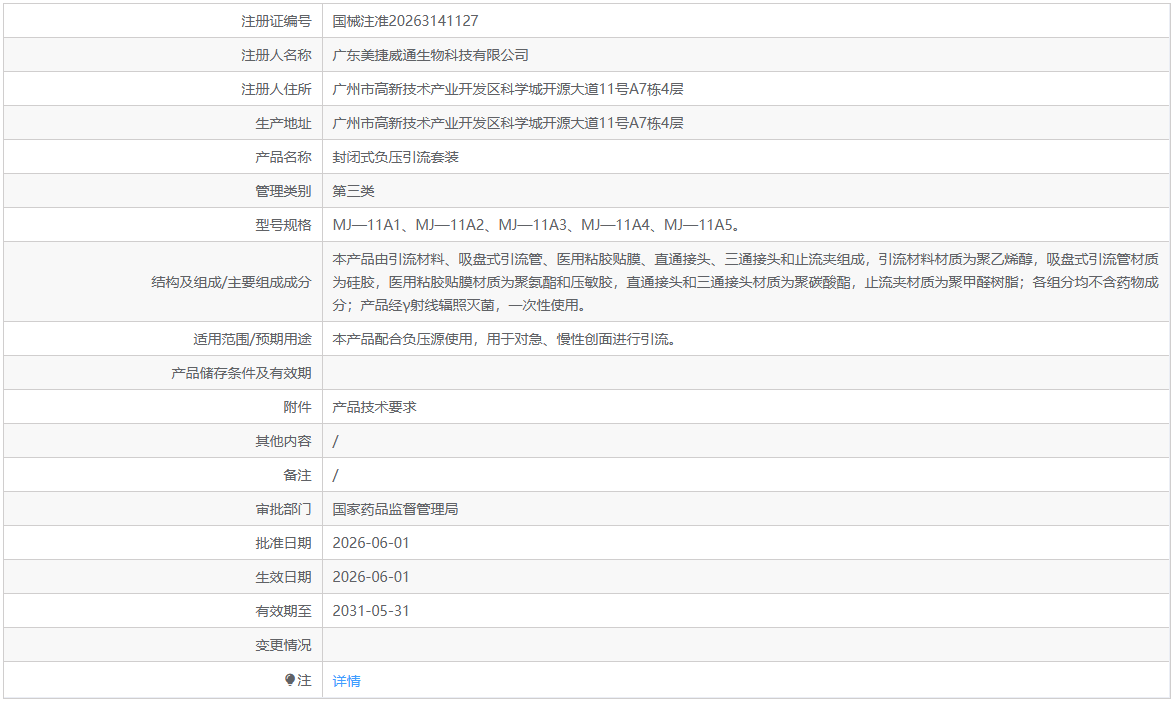Image resolution: width=1175 pixels, height=704 pixels.
Task: Open the 详情 link
Action: click(346, 681)
